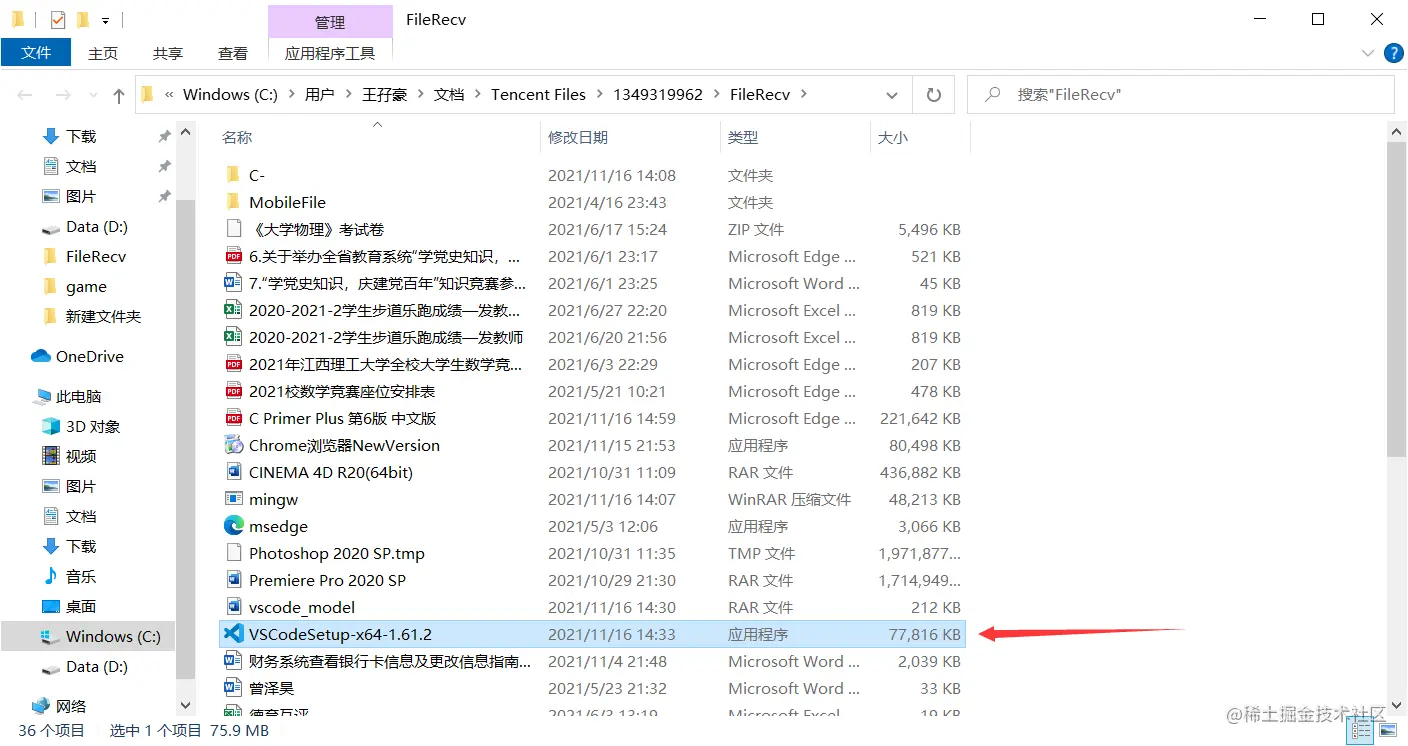Click the folder icon of the C- folder

tap(233, 175)
